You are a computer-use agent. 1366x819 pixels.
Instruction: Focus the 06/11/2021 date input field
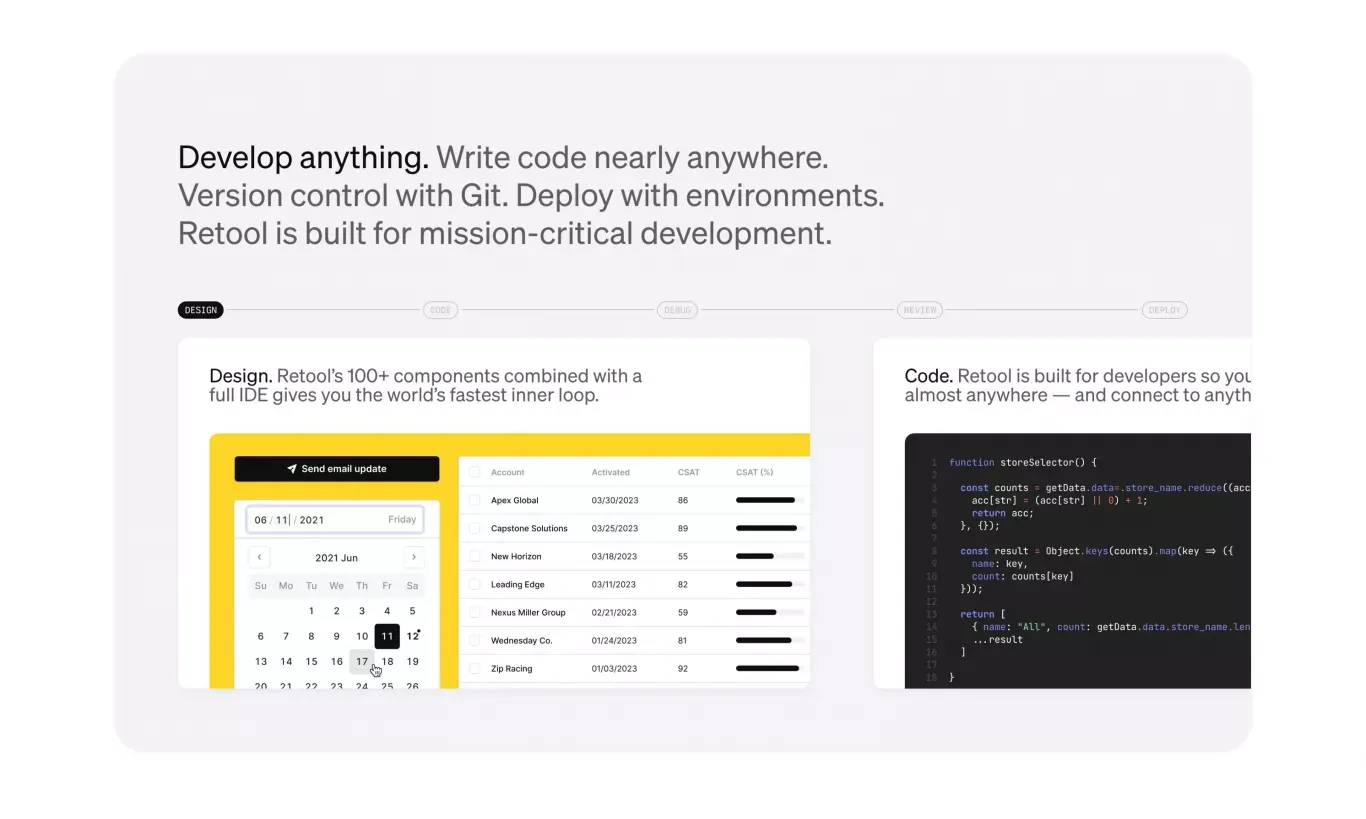click(335, 520)
